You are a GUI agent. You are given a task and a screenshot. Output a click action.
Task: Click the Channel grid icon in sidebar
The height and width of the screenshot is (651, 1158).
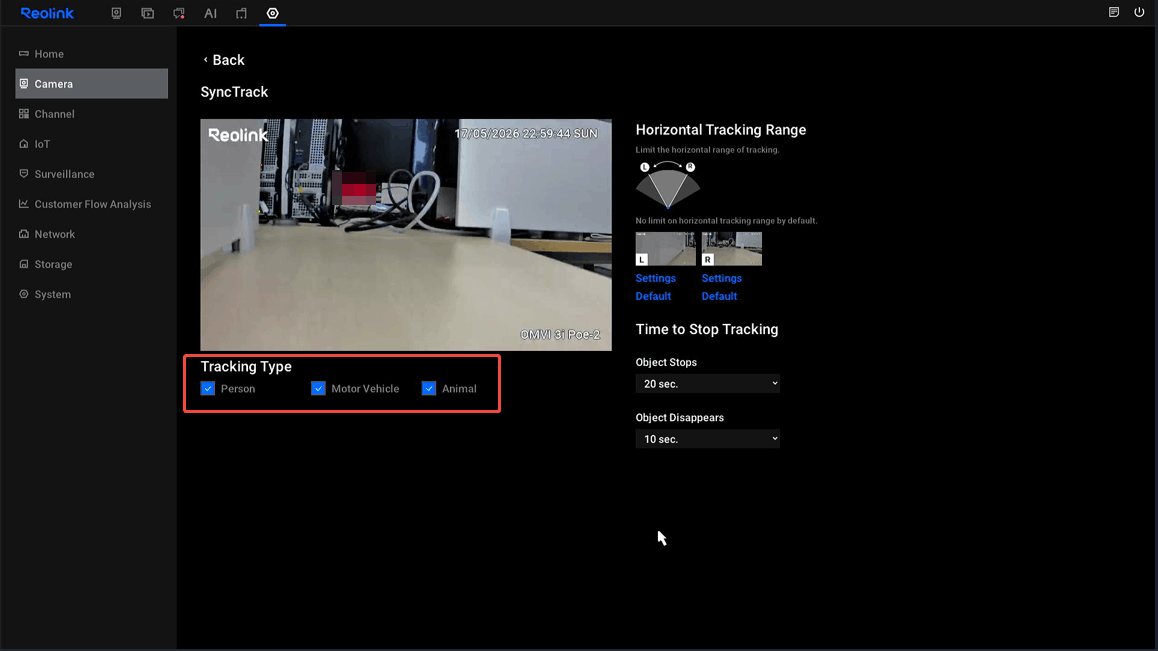coord(24,114)
